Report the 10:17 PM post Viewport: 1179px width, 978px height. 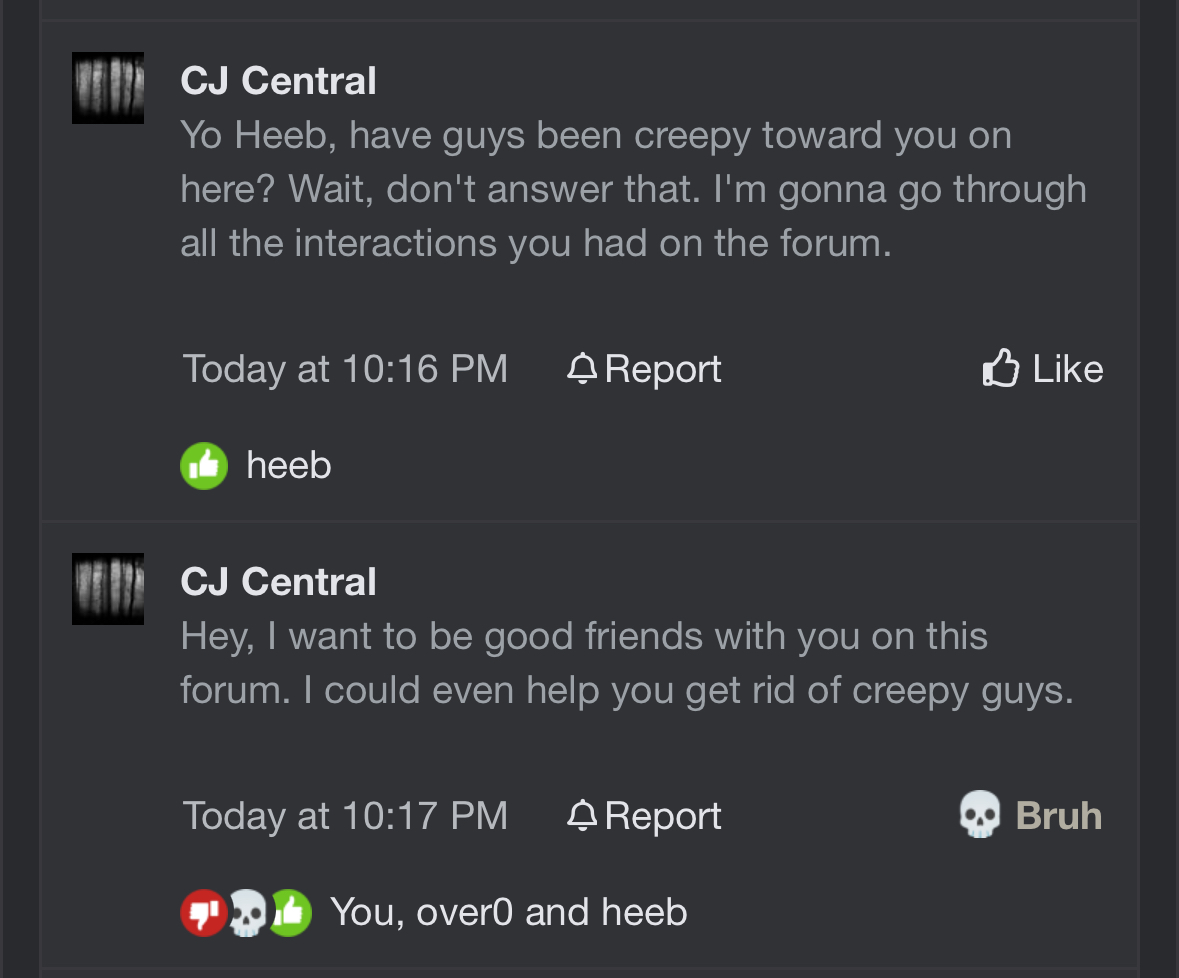point(644,816)
